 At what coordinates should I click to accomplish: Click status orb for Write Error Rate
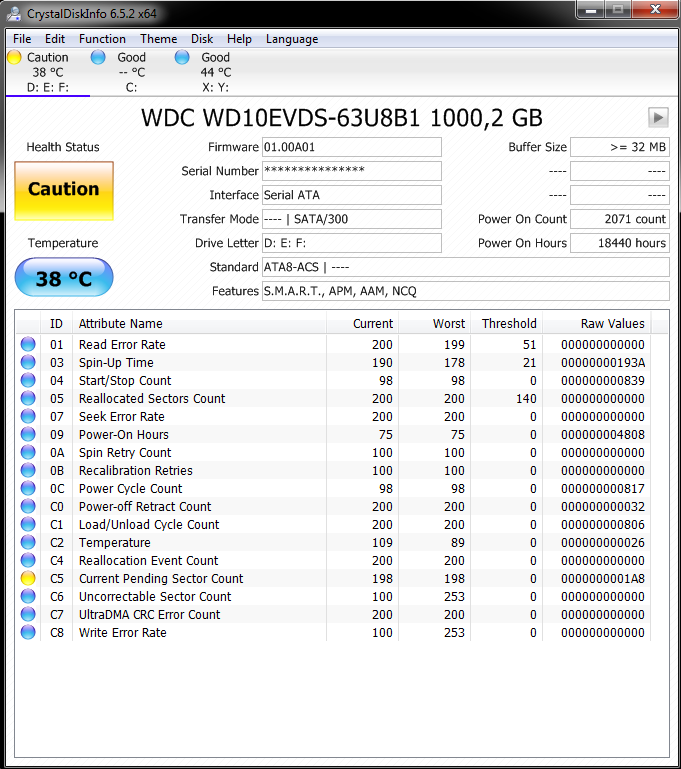(x=28, y=632)
